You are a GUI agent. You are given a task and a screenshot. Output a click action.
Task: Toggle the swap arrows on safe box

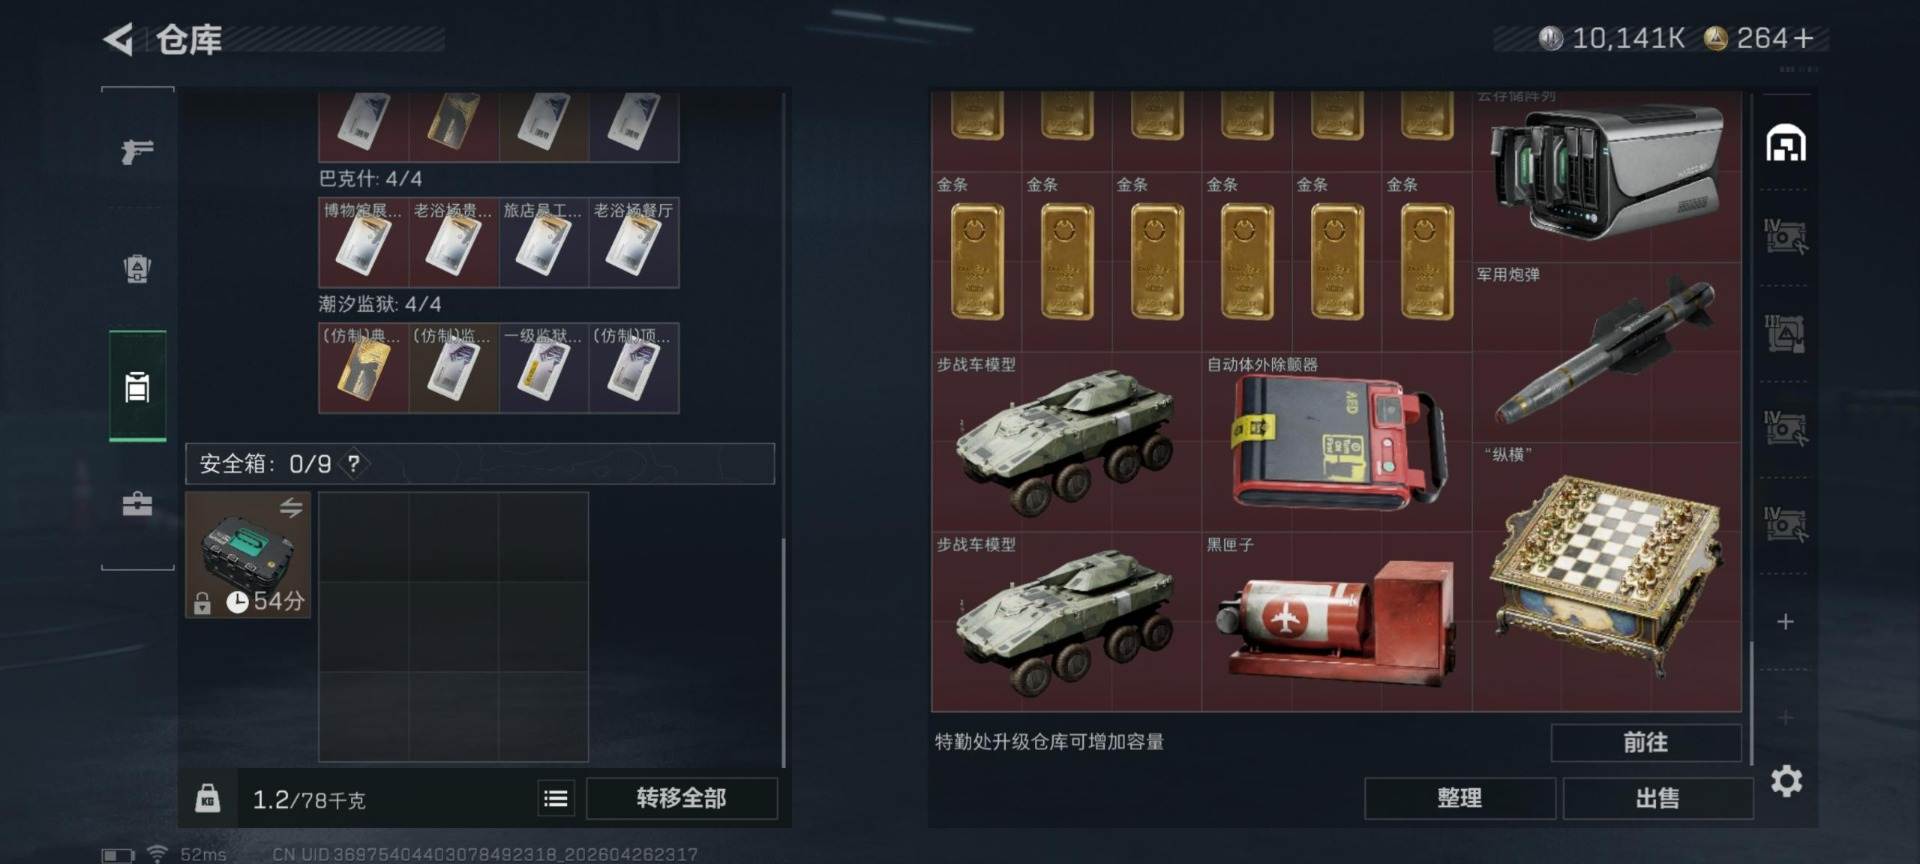[291, 507]
